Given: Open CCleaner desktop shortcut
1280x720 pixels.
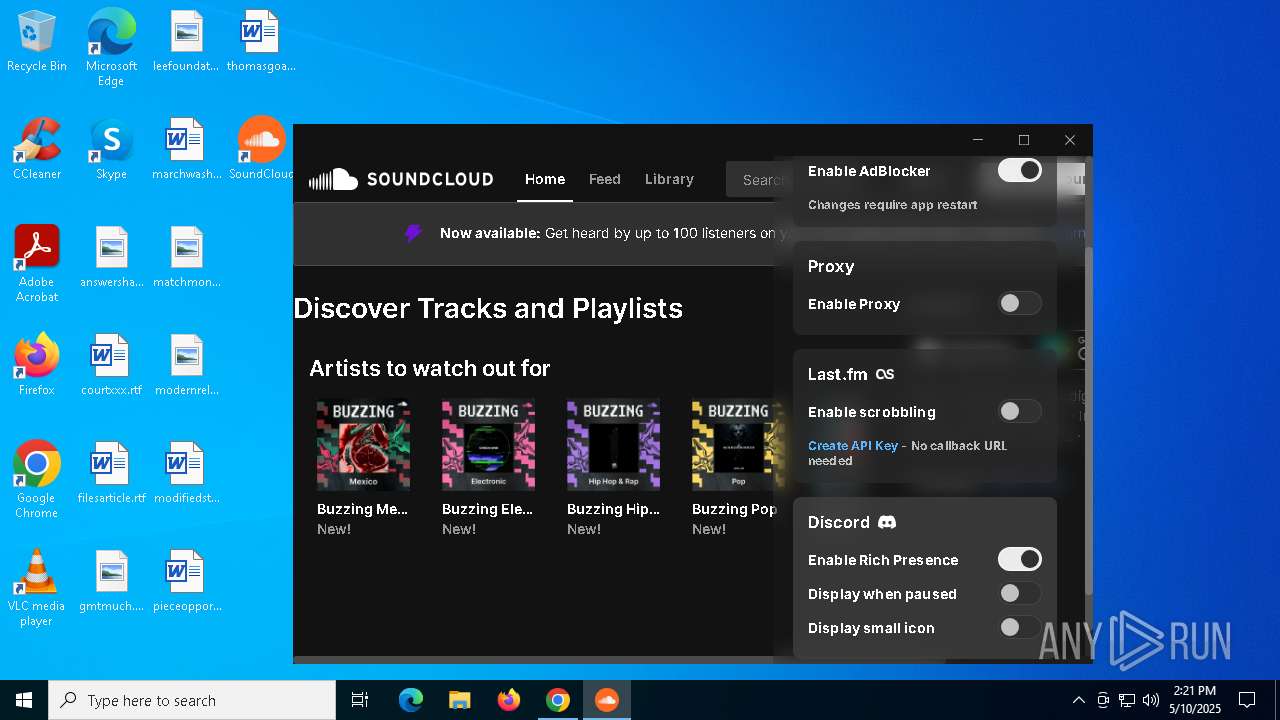Looking at the screenshot, I should tap(37, 149).
